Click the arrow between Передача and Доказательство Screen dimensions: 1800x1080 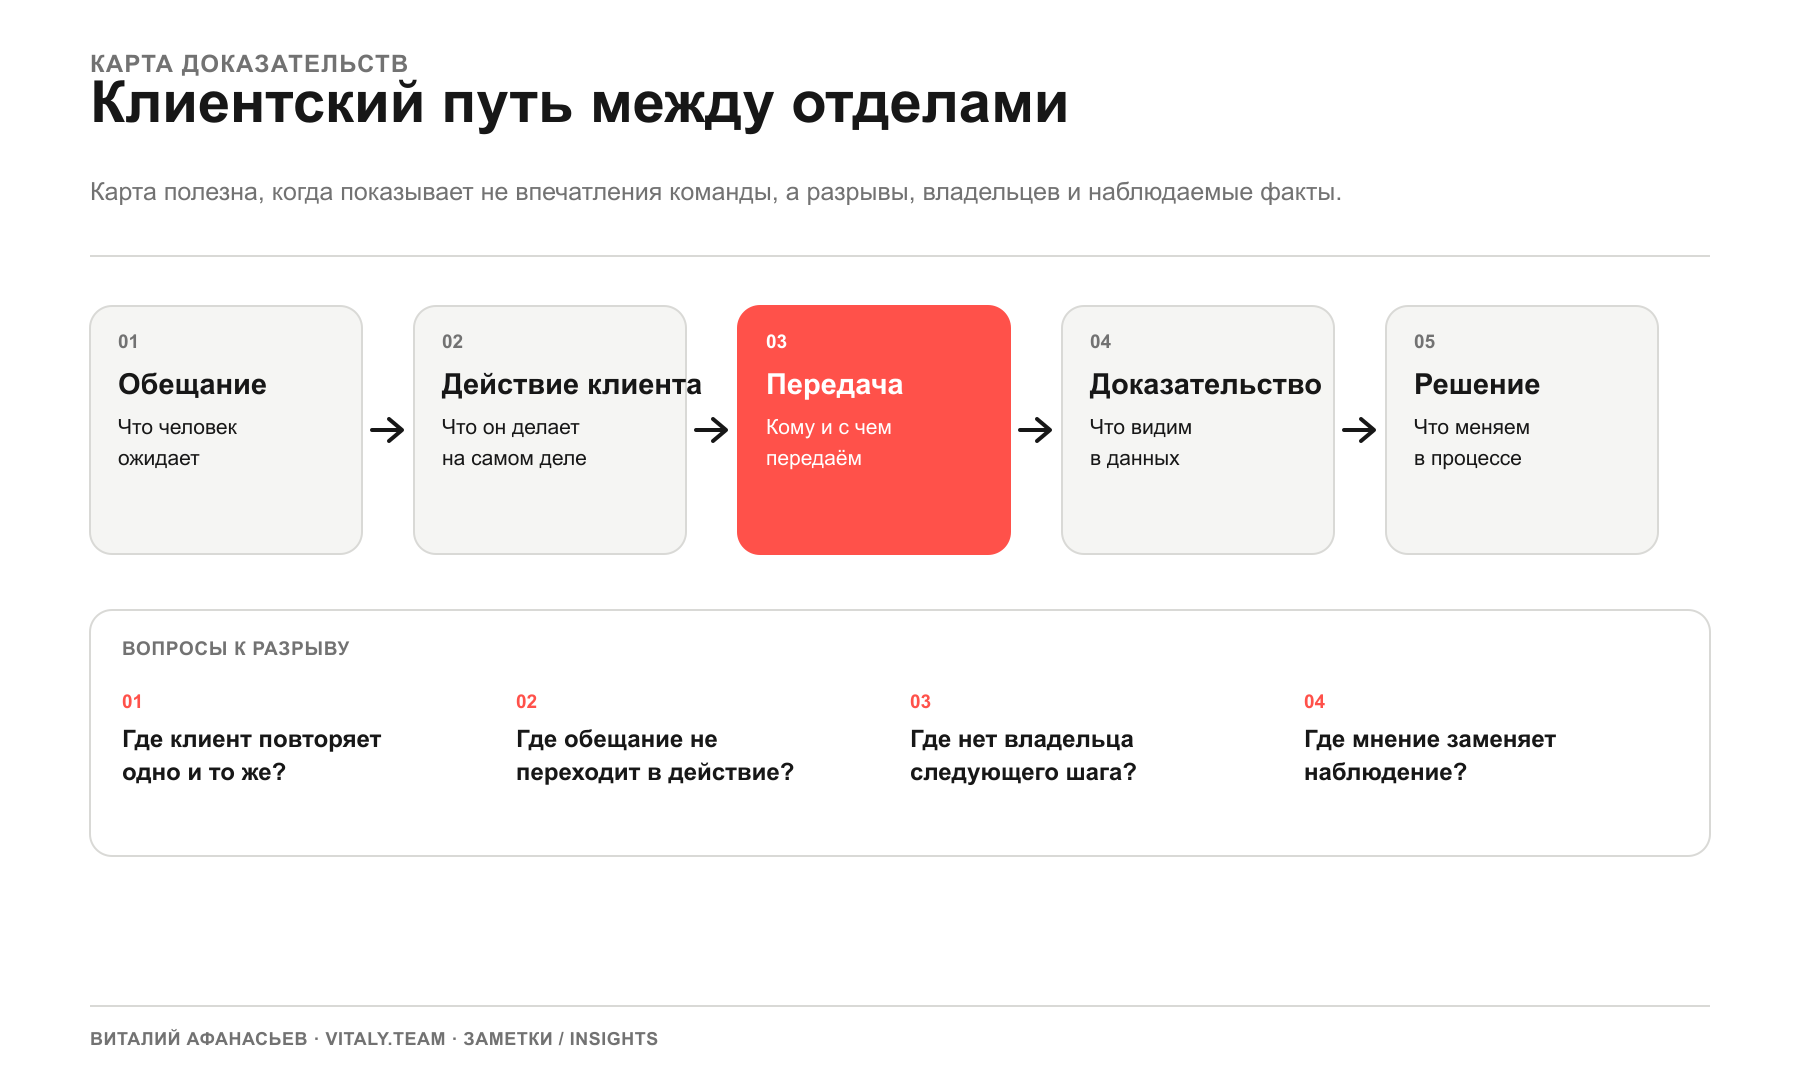point(1035,430)
